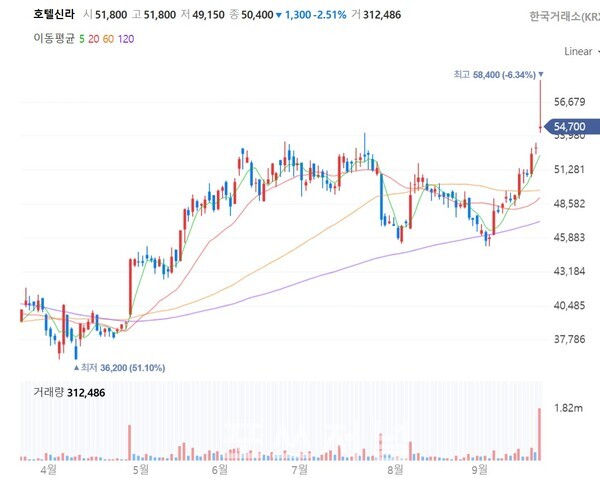600x478 pixels.
Task: Select the 4월 label on time axis
Action: (x=47, y=467)
